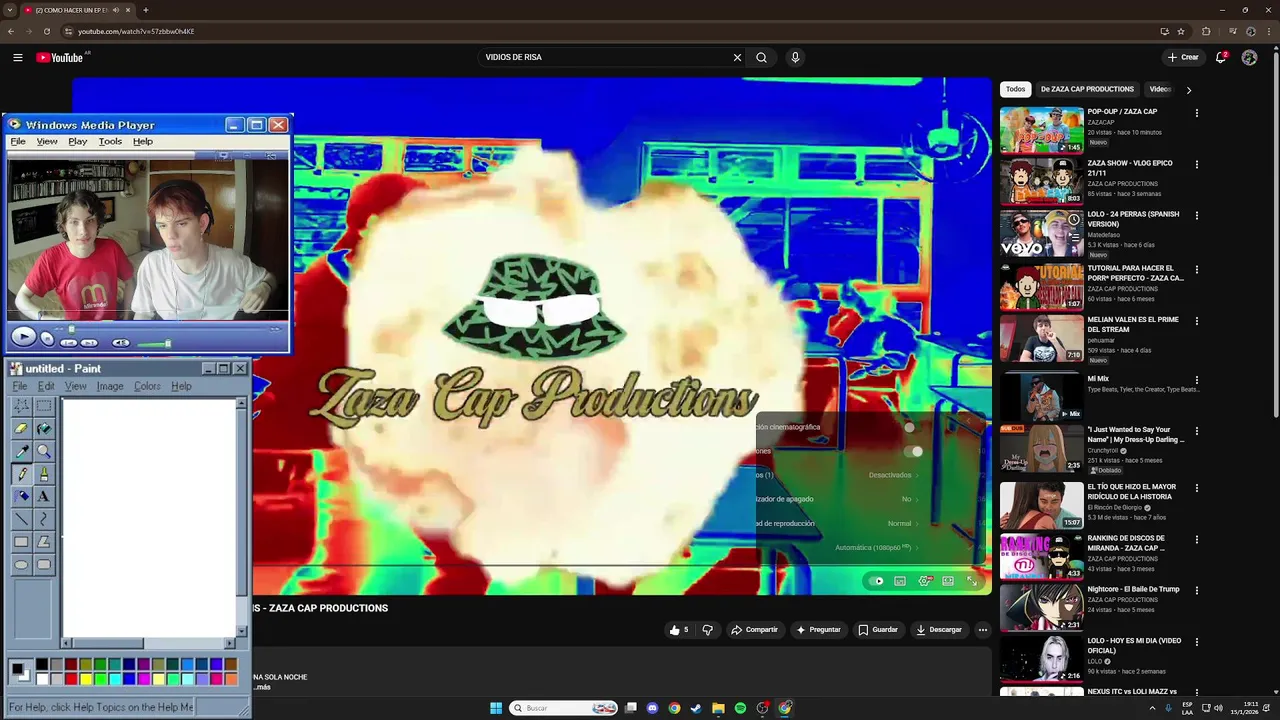Pick the Polygon tool in Paint
Image resolution: width=1280 pixels, height=720 pixels.
(44, 541)
